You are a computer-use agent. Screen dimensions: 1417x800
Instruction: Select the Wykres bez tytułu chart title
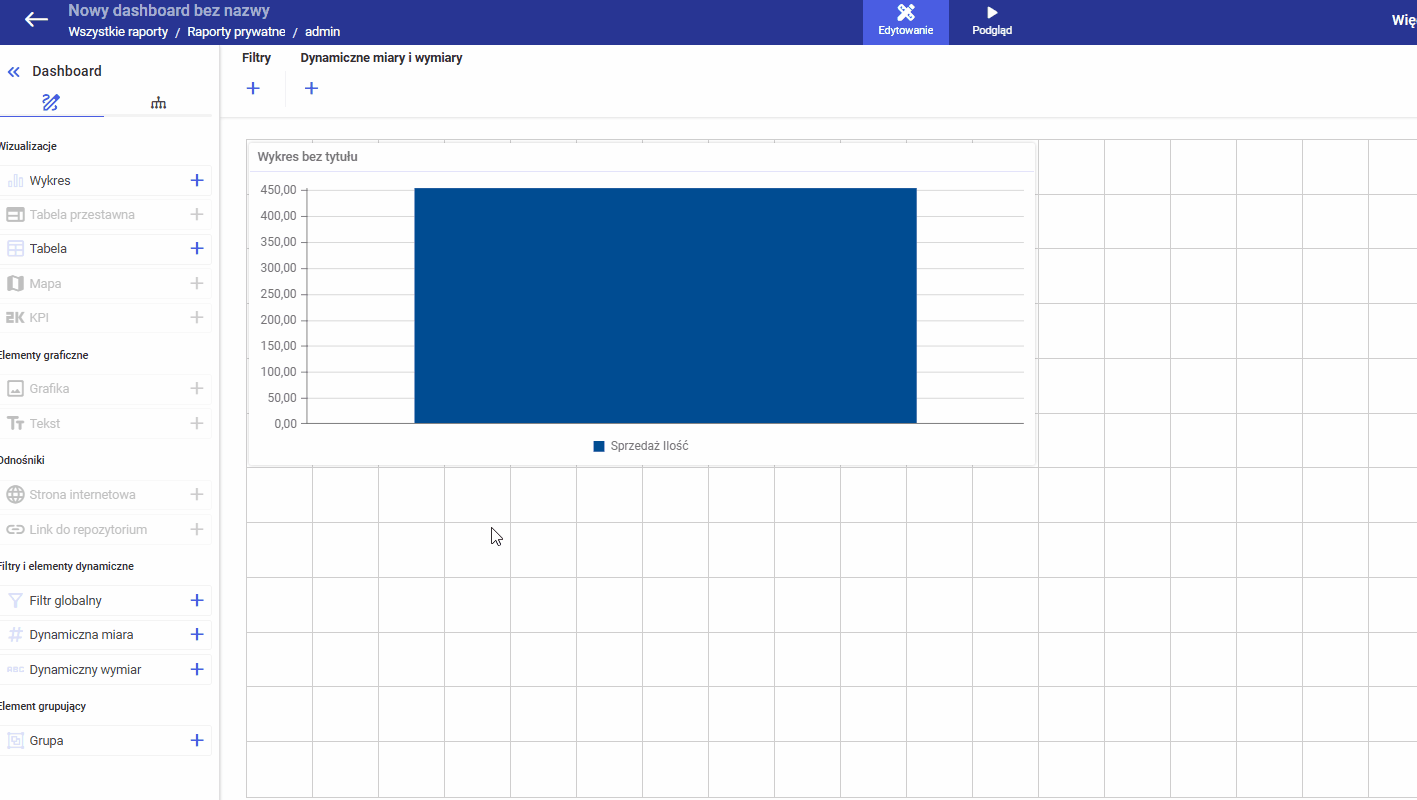click(308, 157)
